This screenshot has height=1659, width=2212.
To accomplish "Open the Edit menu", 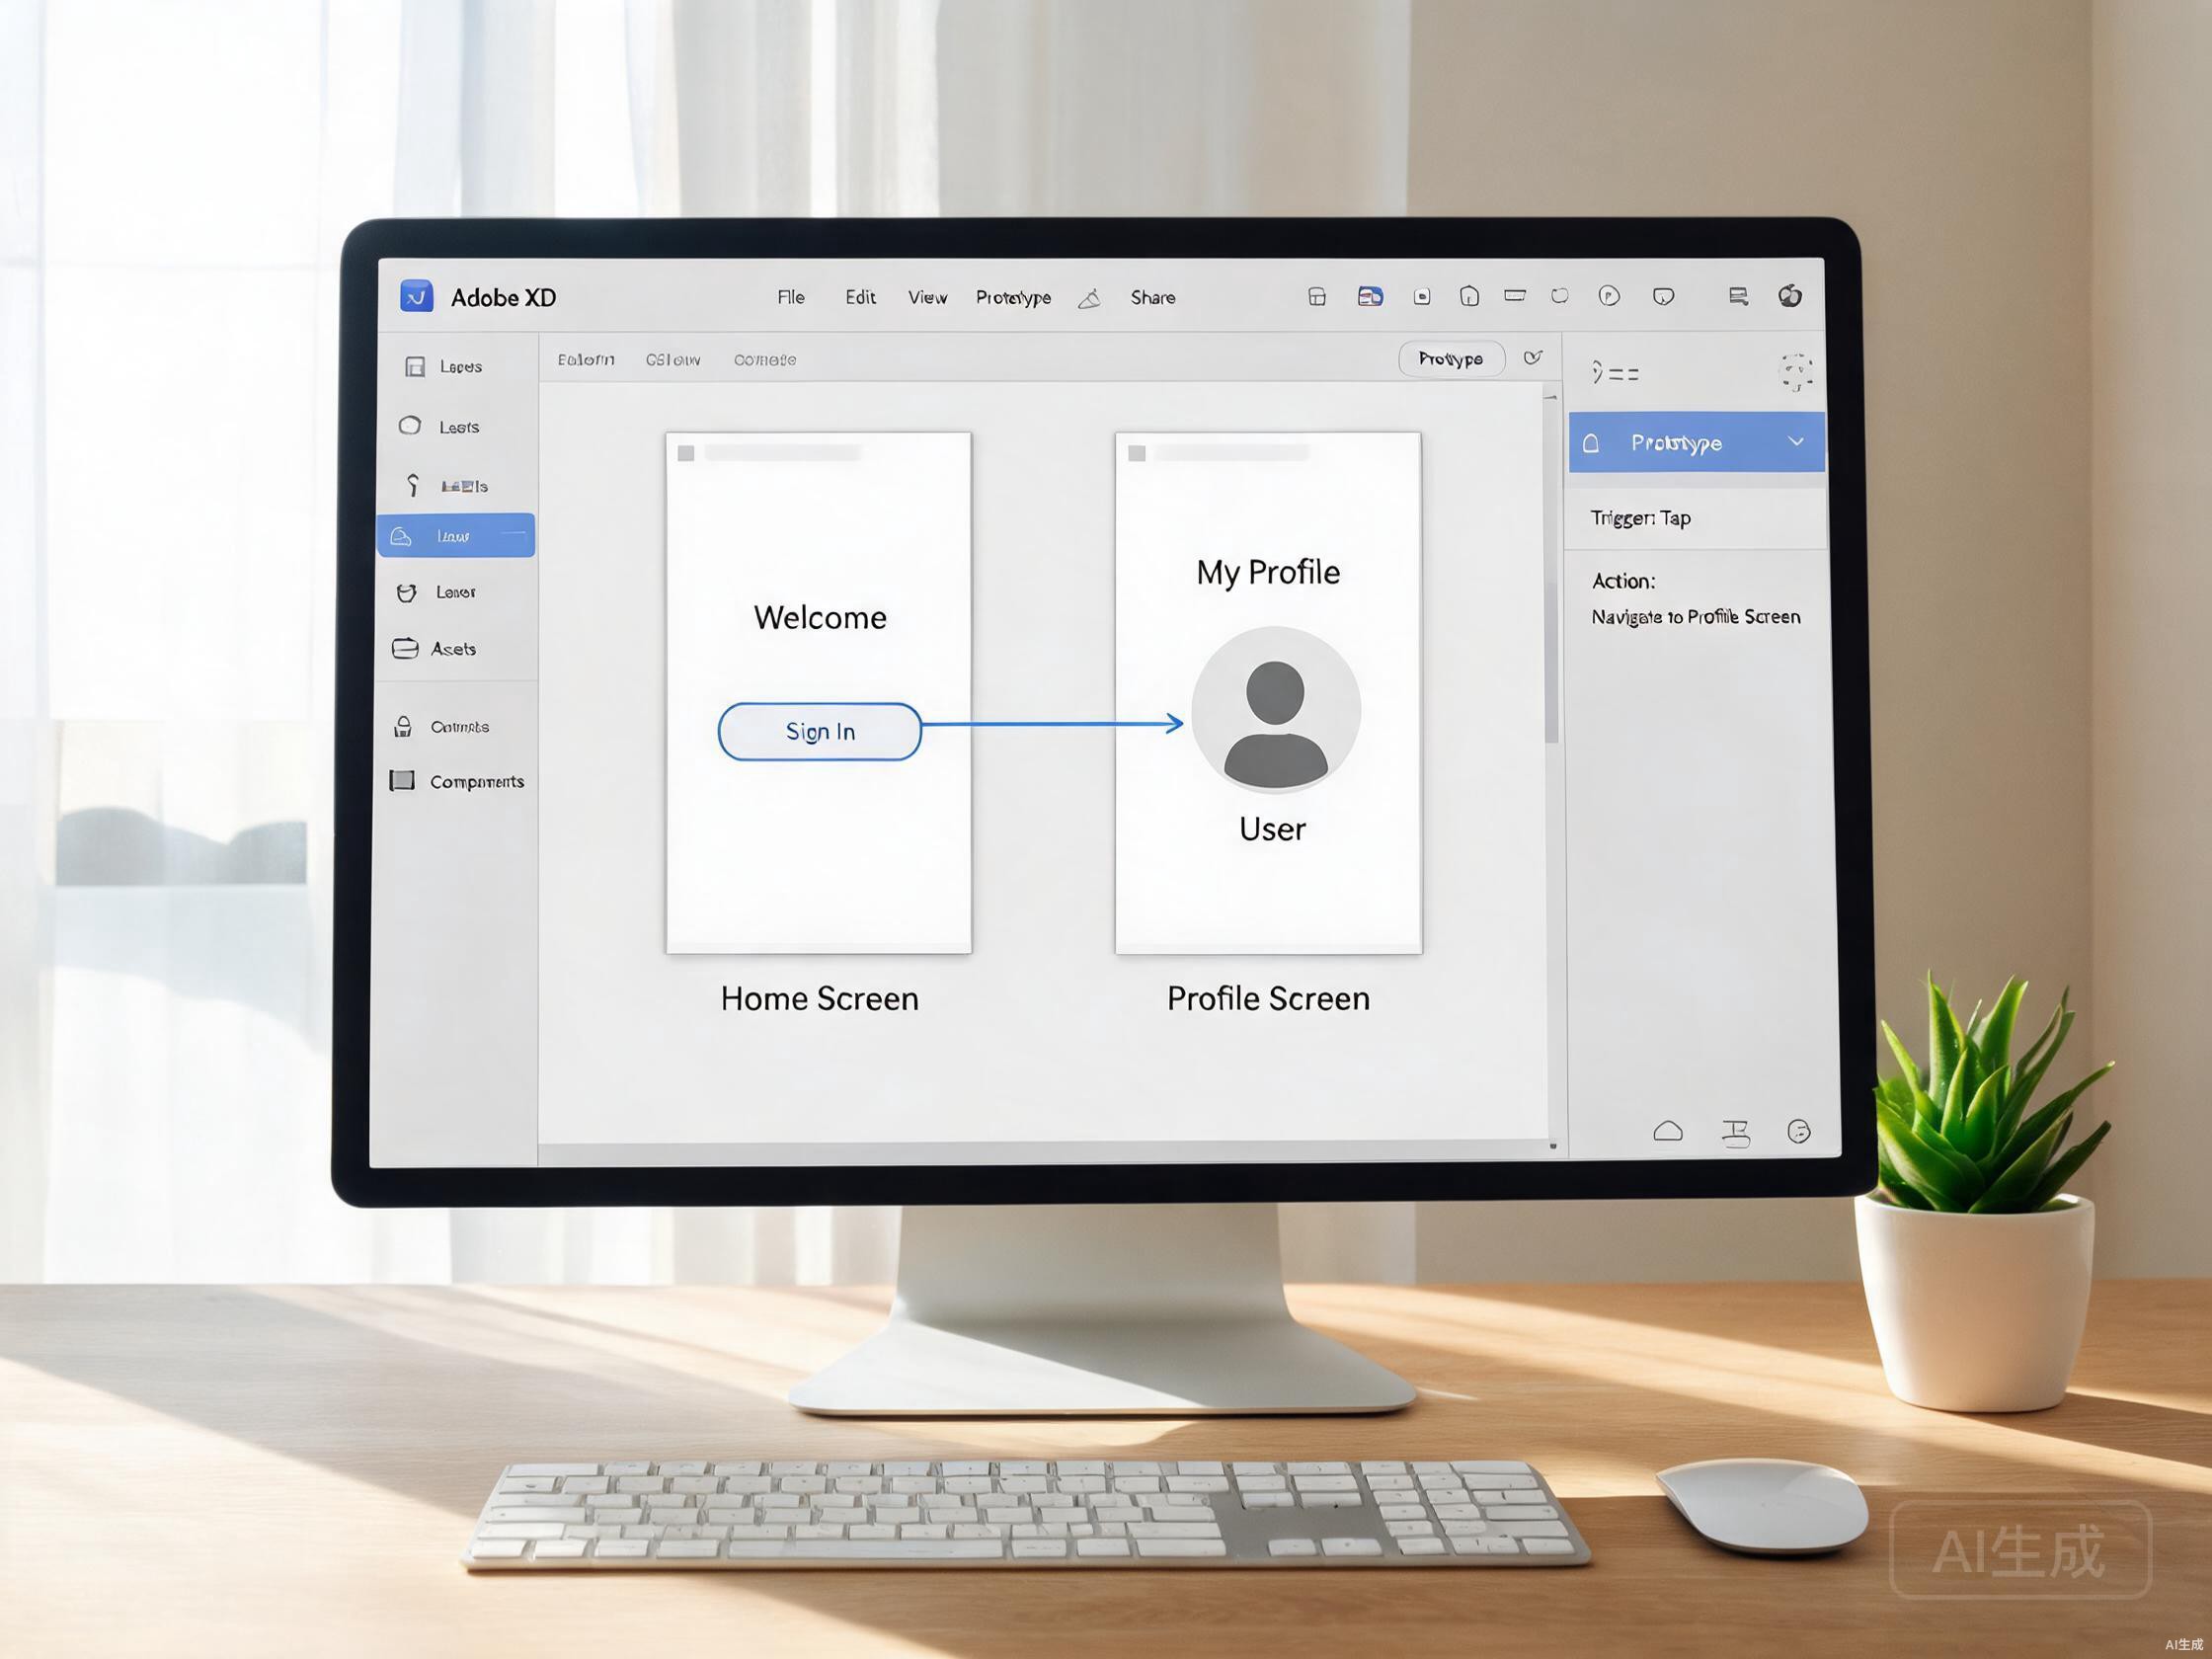I will [860, 297].
